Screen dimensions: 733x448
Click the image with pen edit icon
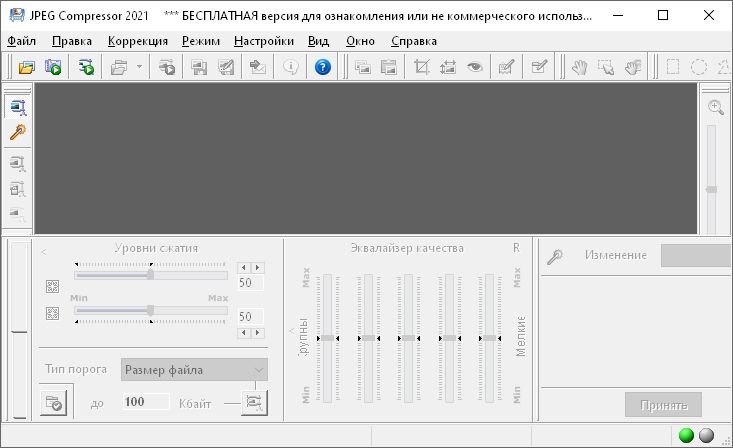point(507,67)
